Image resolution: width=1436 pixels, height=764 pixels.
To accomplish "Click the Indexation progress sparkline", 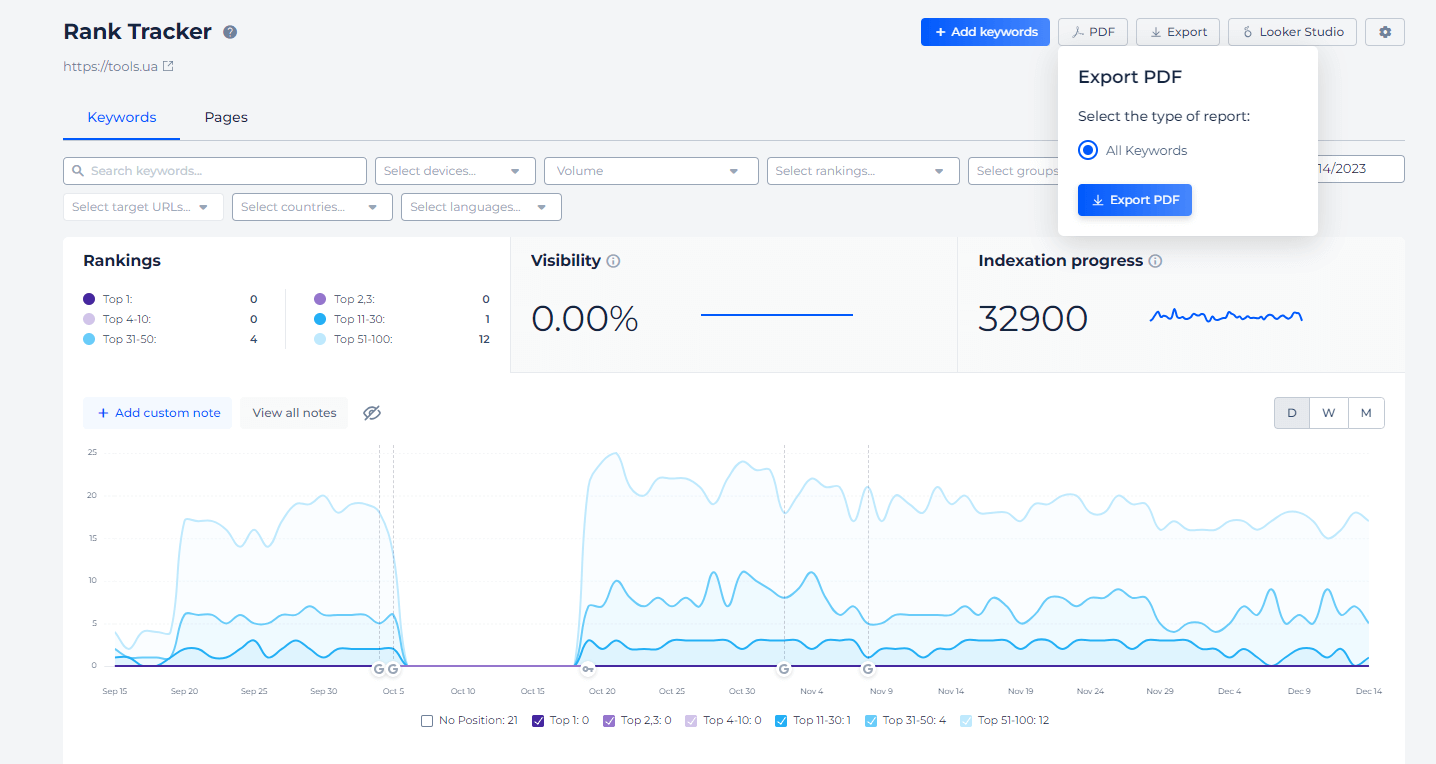I will [x=1226, y=316].
